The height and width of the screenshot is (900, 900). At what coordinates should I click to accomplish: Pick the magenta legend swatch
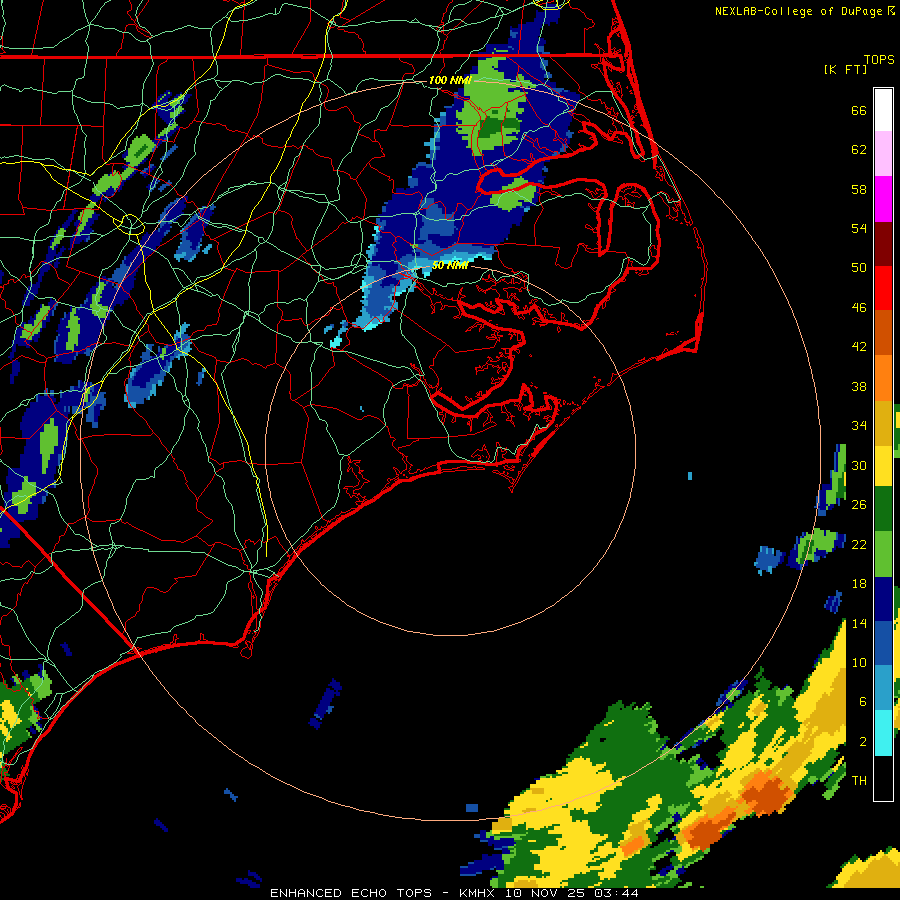click(x=883, y=199)
